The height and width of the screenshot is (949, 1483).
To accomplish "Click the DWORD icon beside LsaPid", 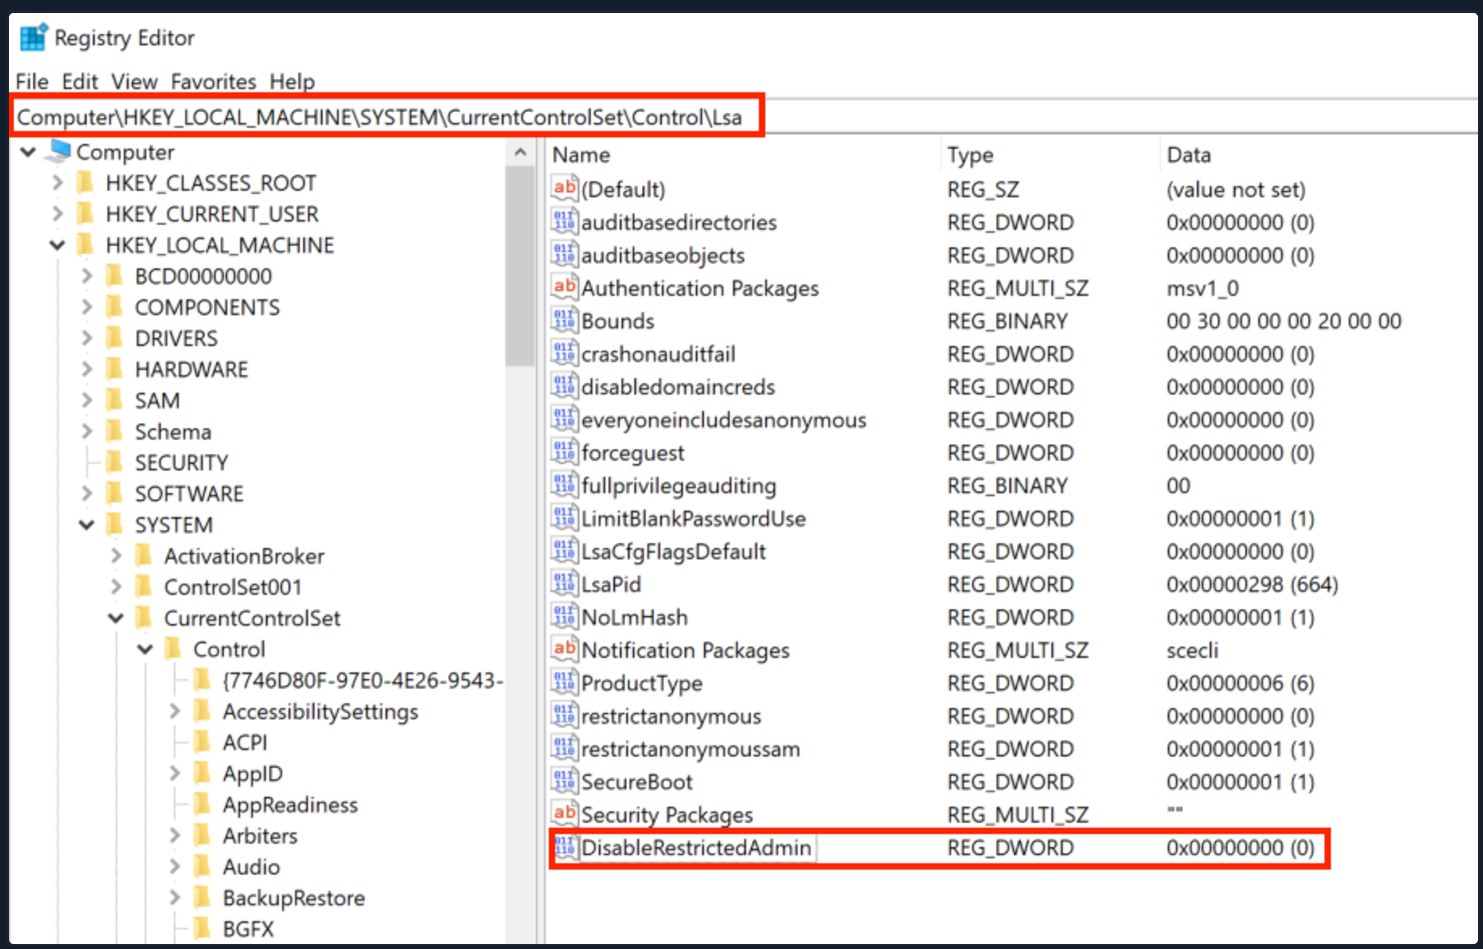I will 564,583.
